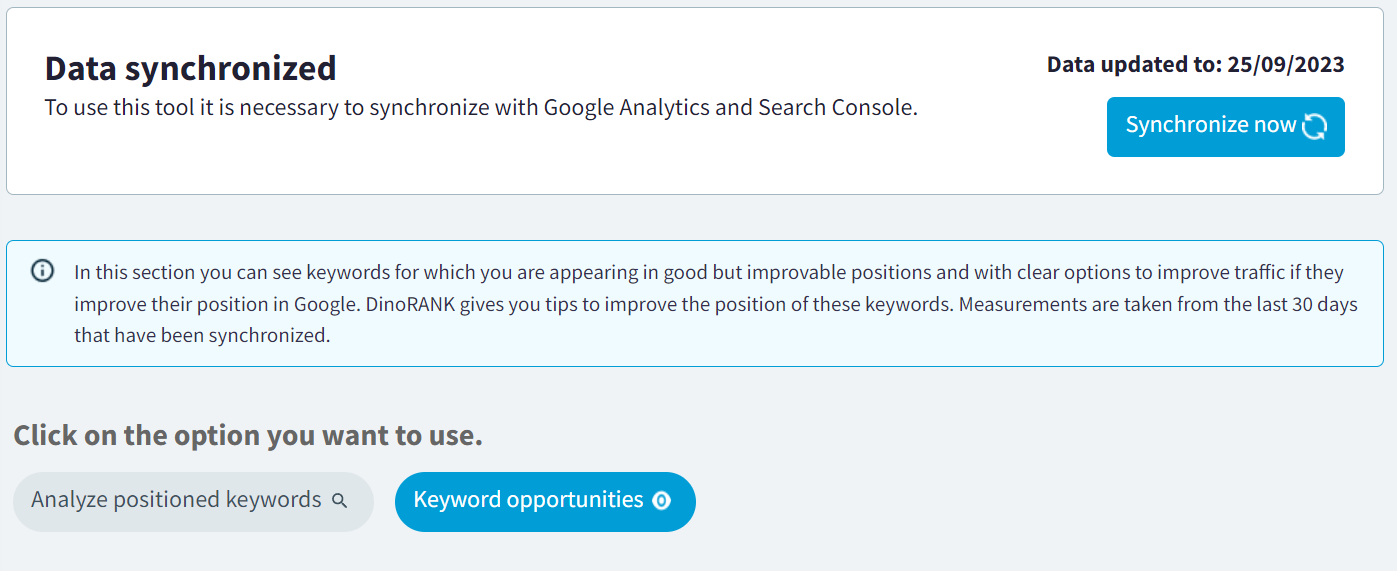
Task: Switch to the Keyword opportunities option
Action: click(528, 500)
